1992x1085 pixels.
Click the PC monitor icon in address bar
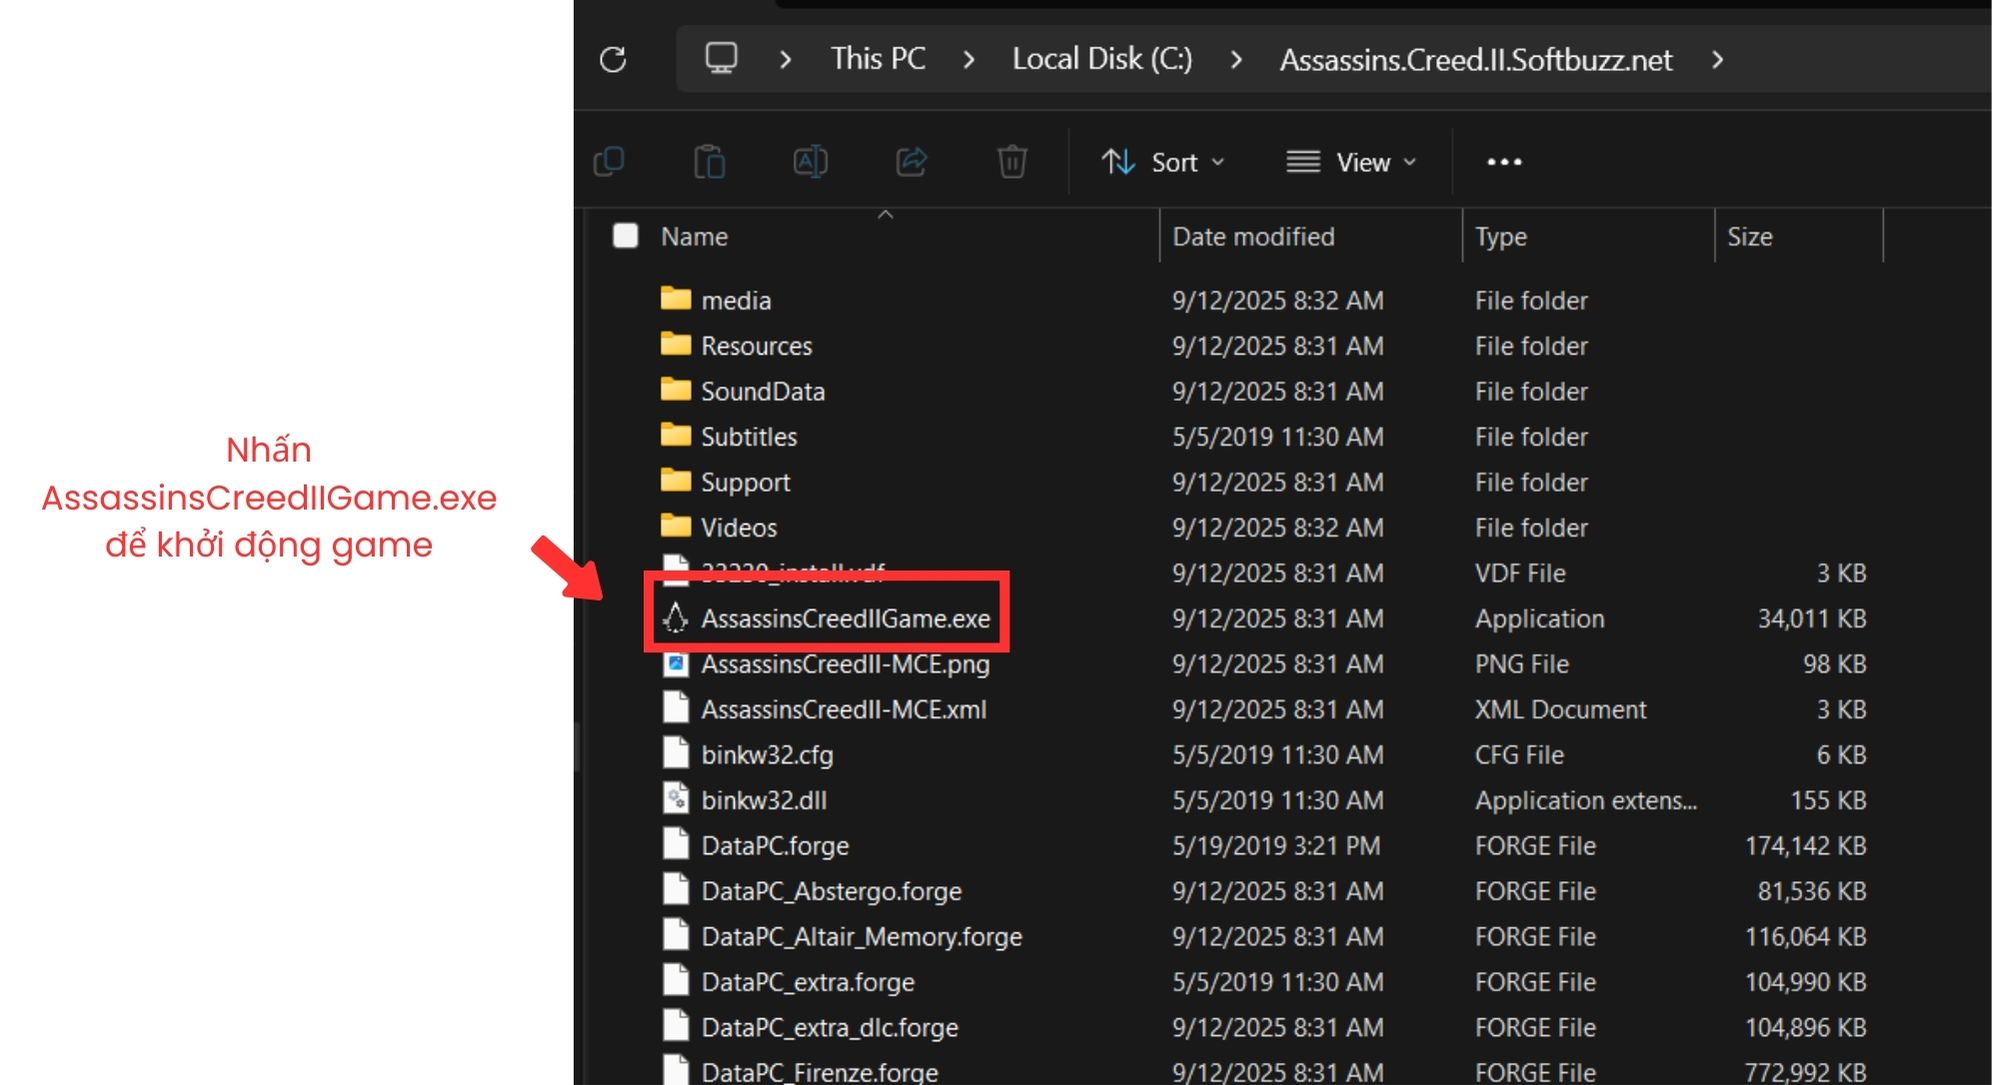point(721,58)
